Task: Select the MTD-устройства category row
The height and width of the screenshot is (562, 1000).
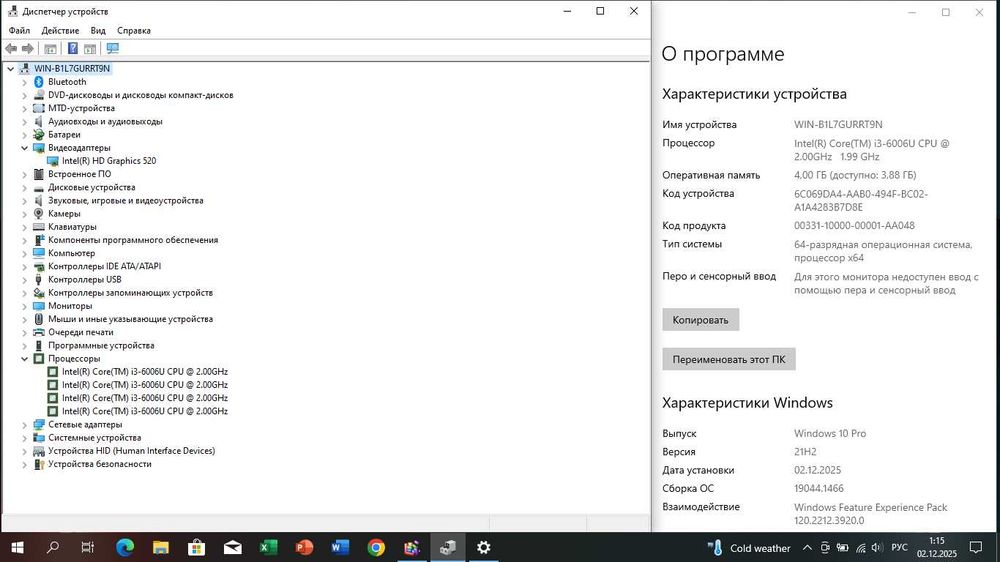Action: (81, 108)
